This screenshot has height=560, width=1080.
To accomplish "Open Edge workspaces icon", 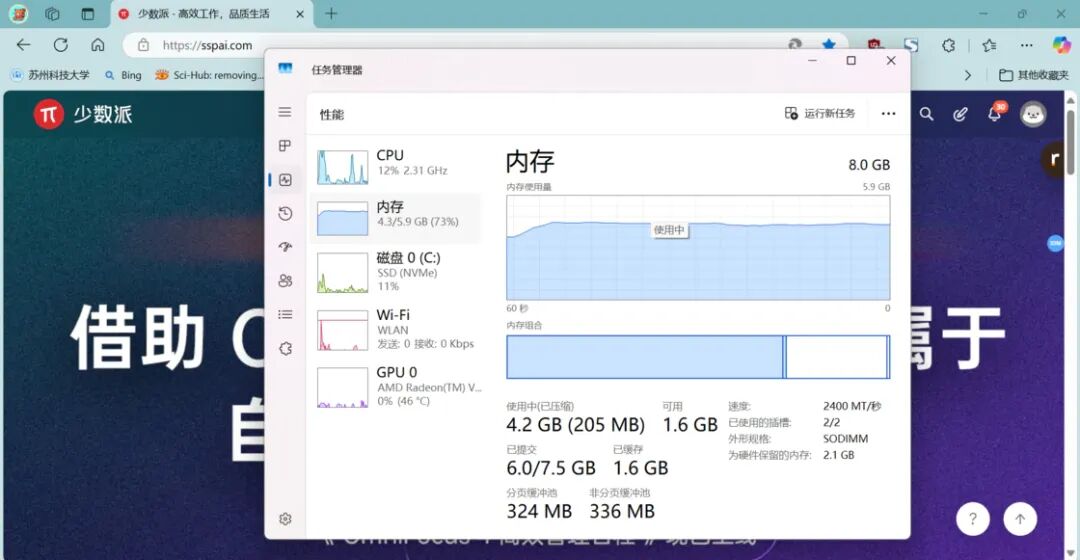I will (52, 14).
